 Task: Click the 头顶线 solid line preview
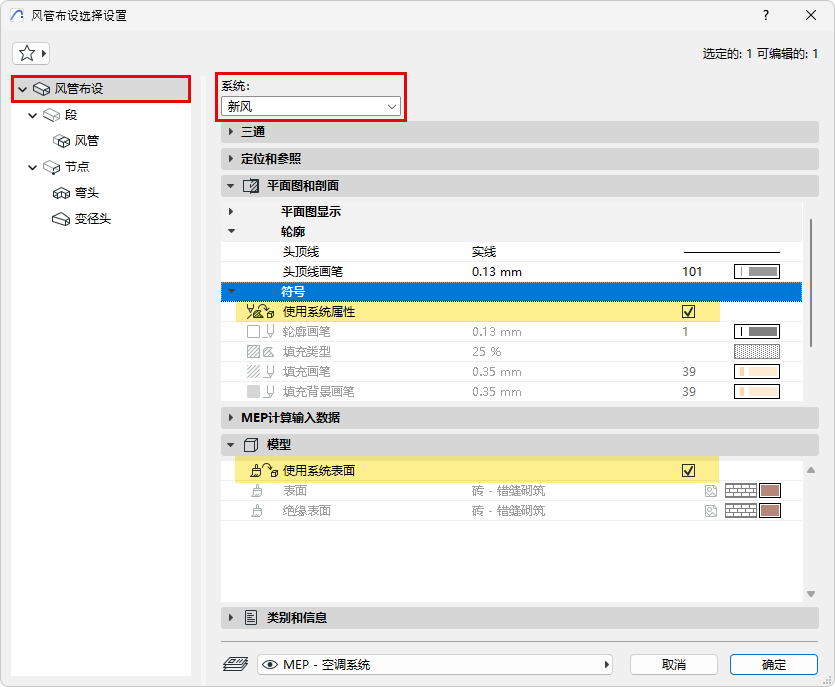[x=732, y=252]
